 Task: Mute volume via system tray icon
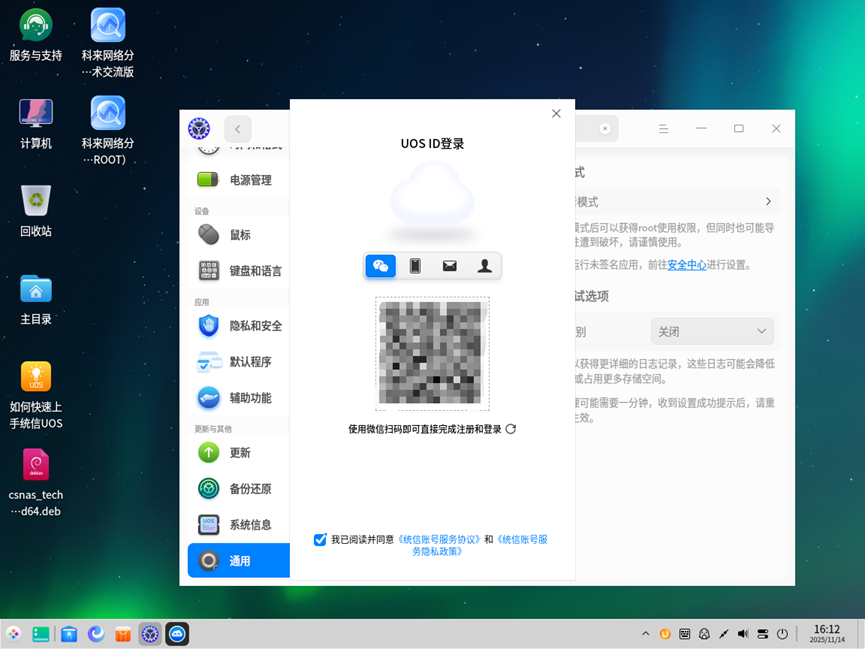coord(742,633)
